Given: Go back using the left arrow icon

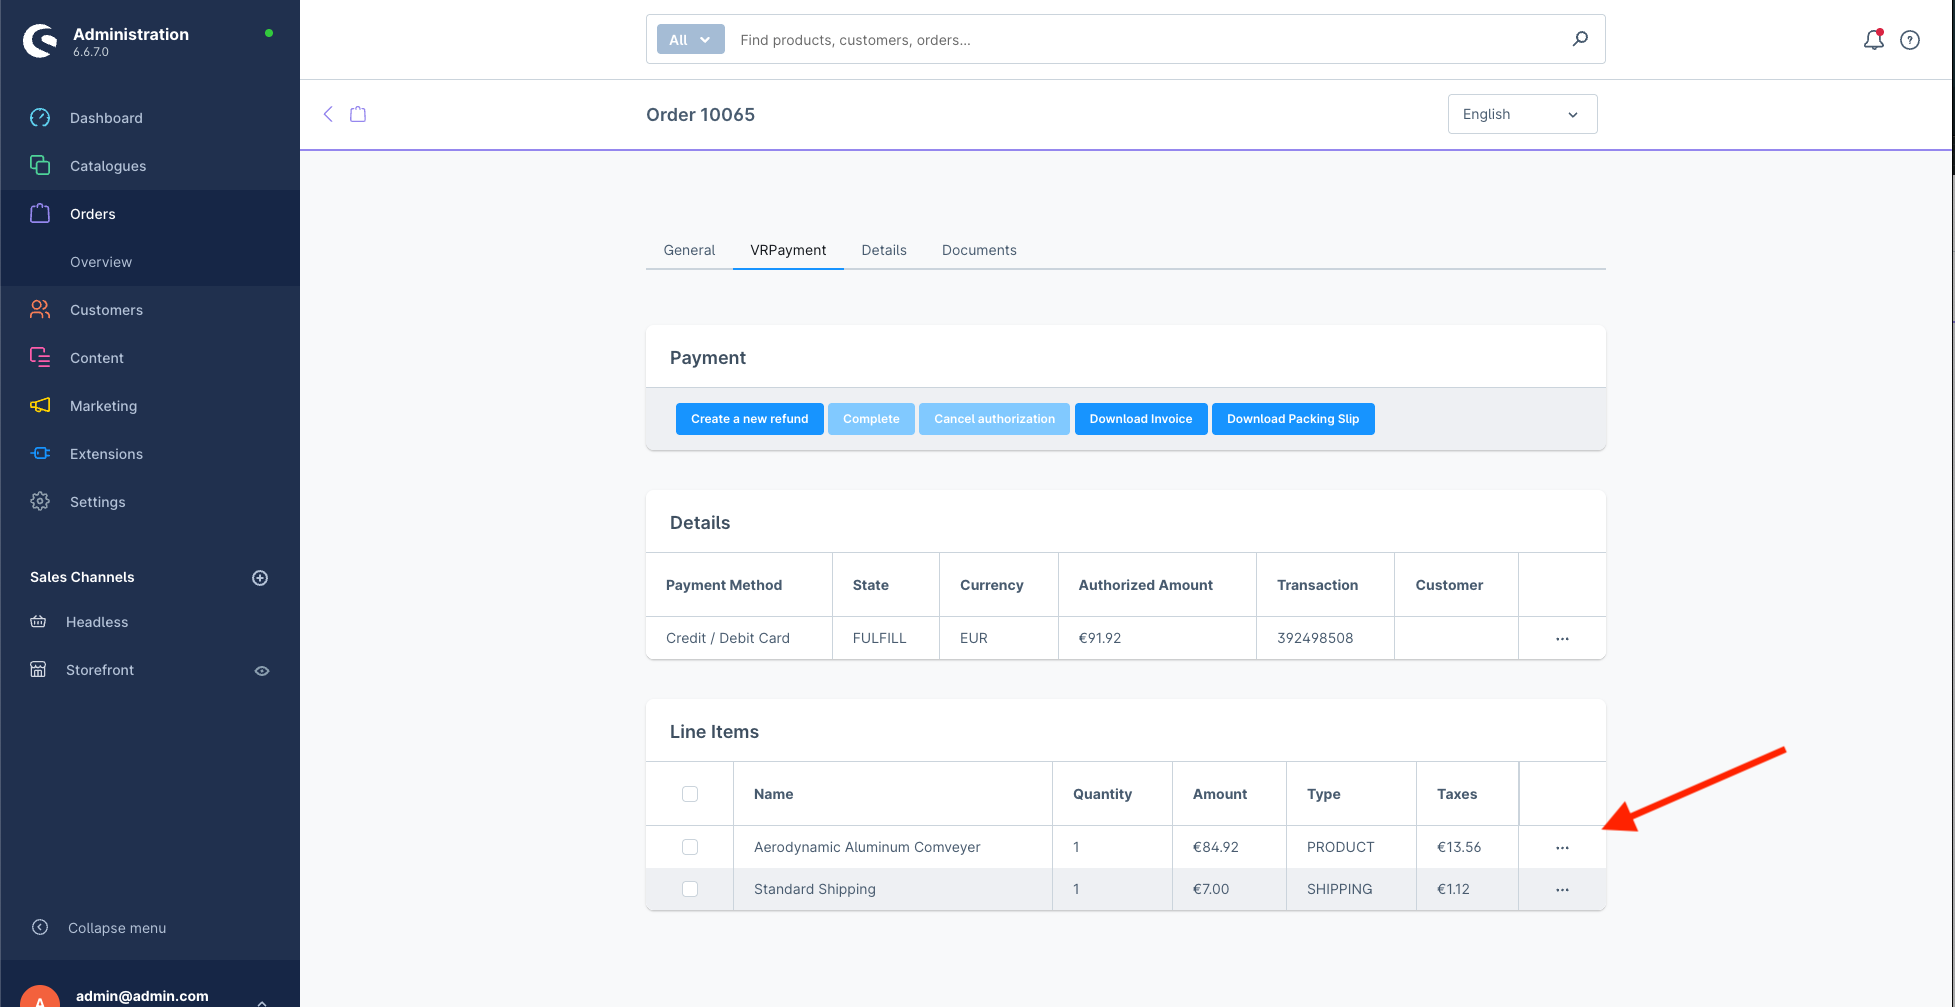Looking at the screenshot, I should click(328, 114).
